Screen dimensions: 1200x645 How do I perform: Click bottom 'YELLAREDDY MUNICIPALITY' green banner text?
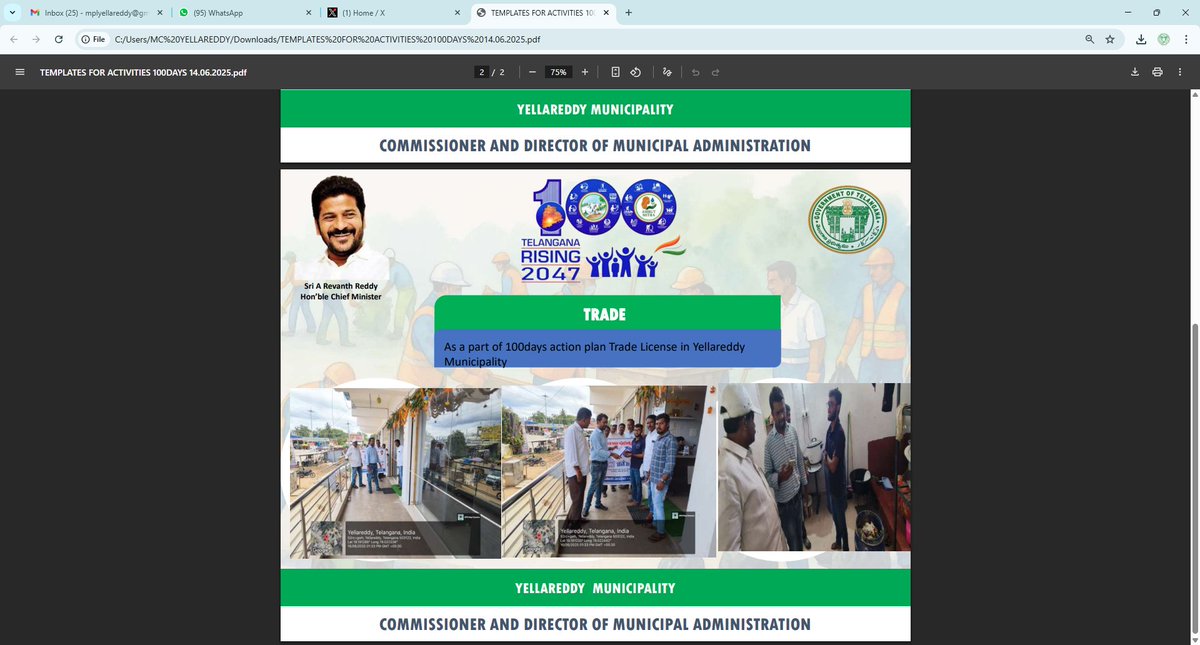pos(595,588)
